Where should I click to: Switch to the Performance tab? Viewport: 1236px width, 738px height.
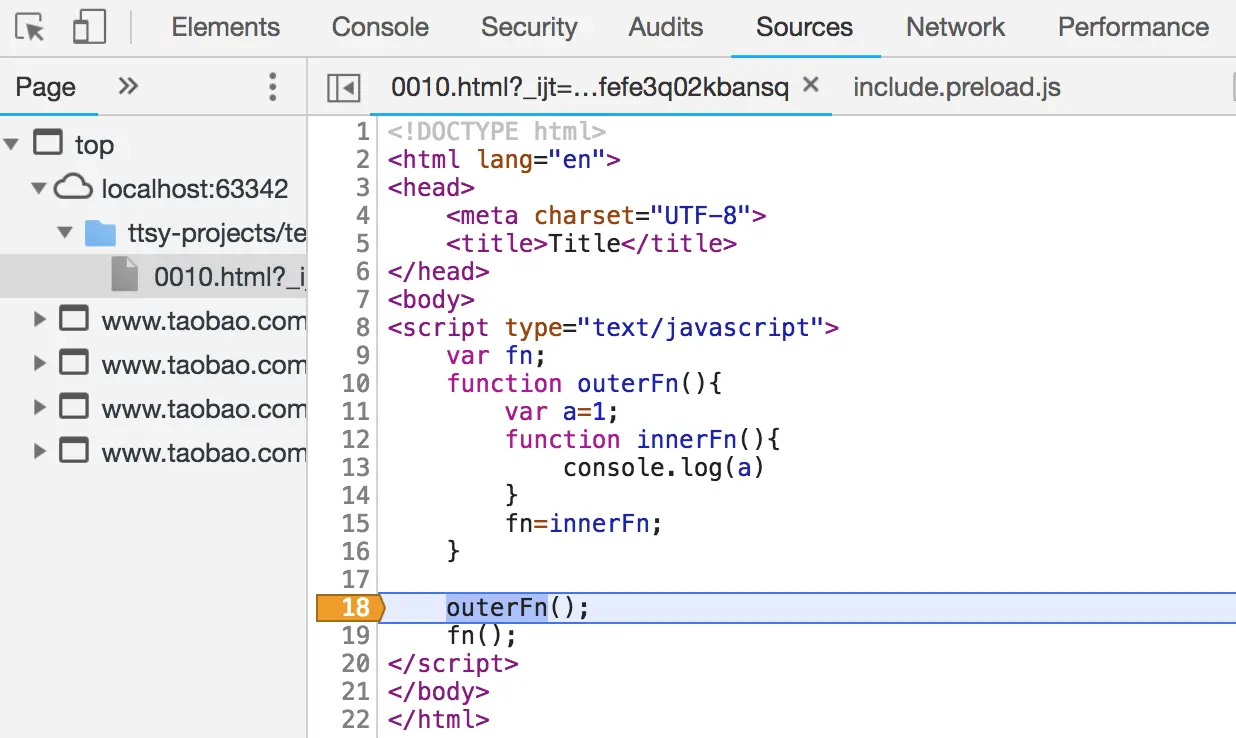click(x=1134, y=28)
